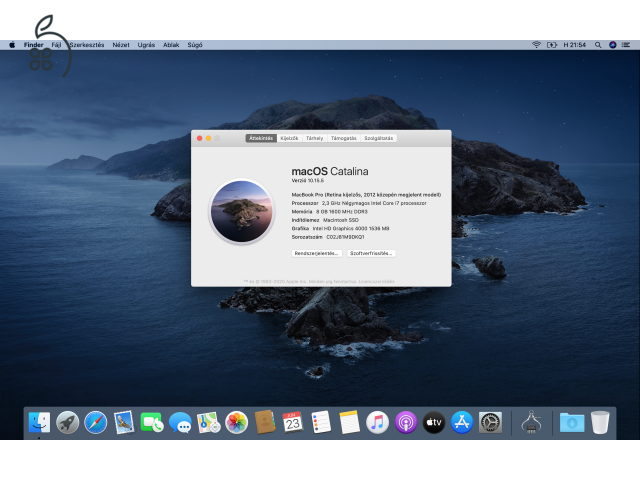Image resolution: width=640 pixels, height=480 pixels.
Task: Open FaceTime from the Dock
Action: point(152,422)
